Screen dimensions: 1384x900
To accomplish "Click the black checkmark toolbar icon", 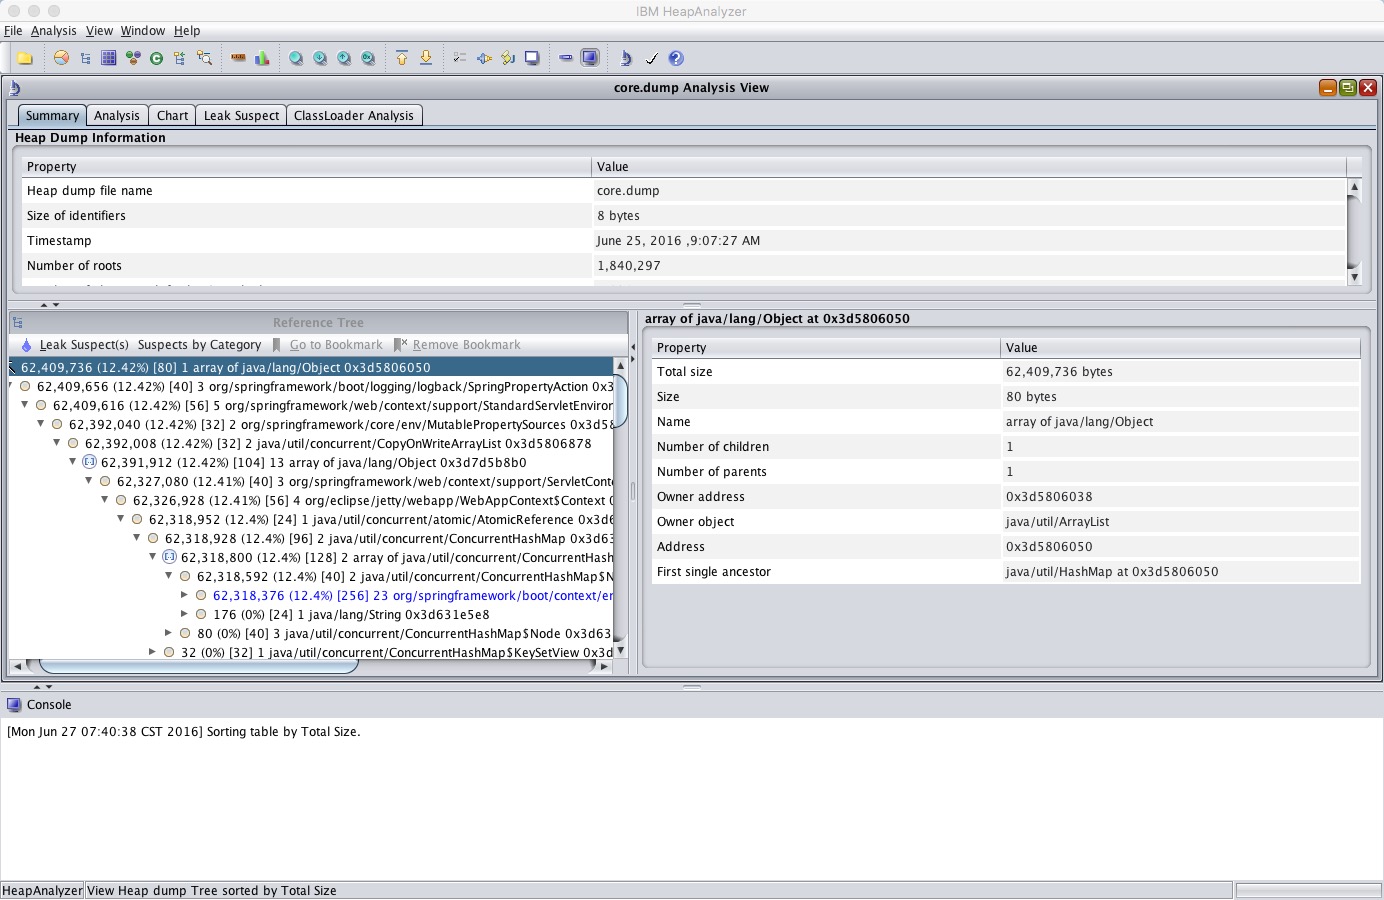I will pyautogui.click(x=651, y=58).
